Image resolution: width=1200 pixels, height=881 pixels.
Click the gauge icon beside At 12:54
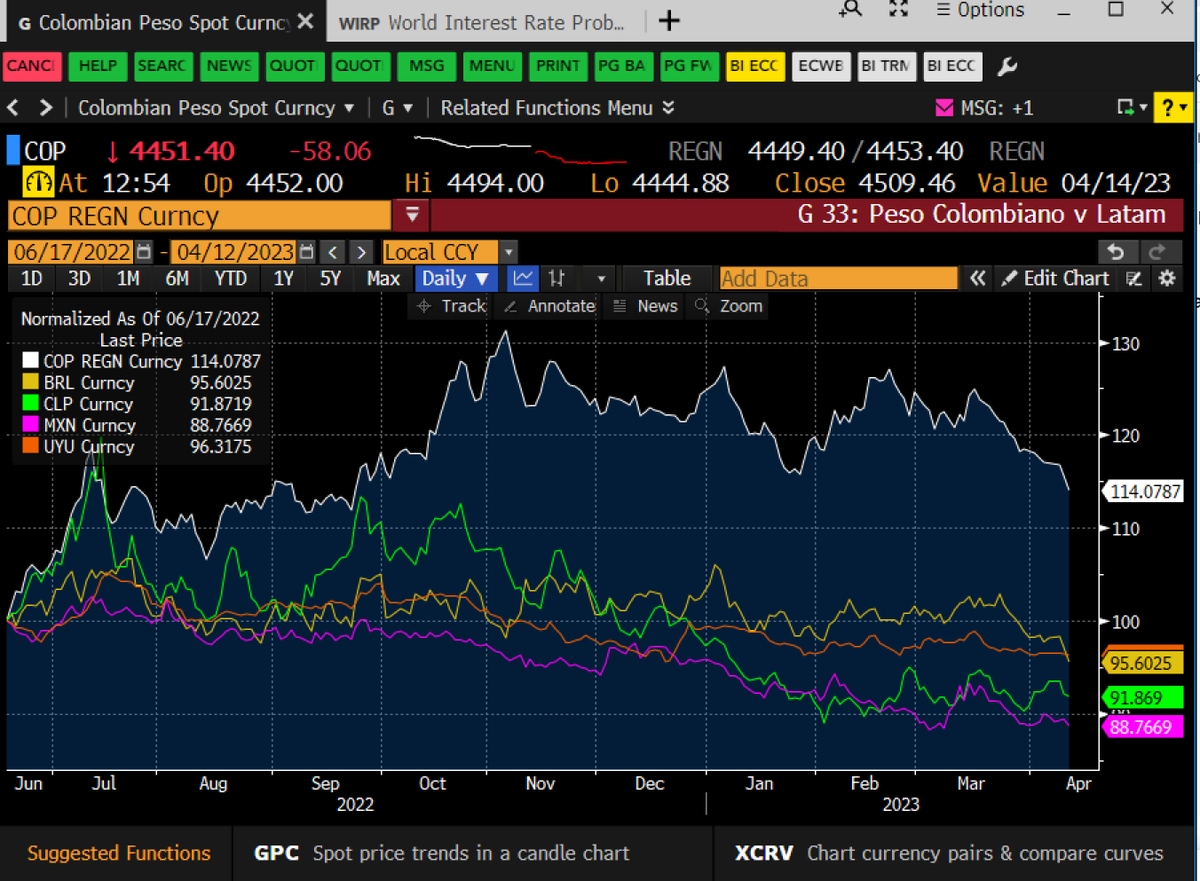39,183
